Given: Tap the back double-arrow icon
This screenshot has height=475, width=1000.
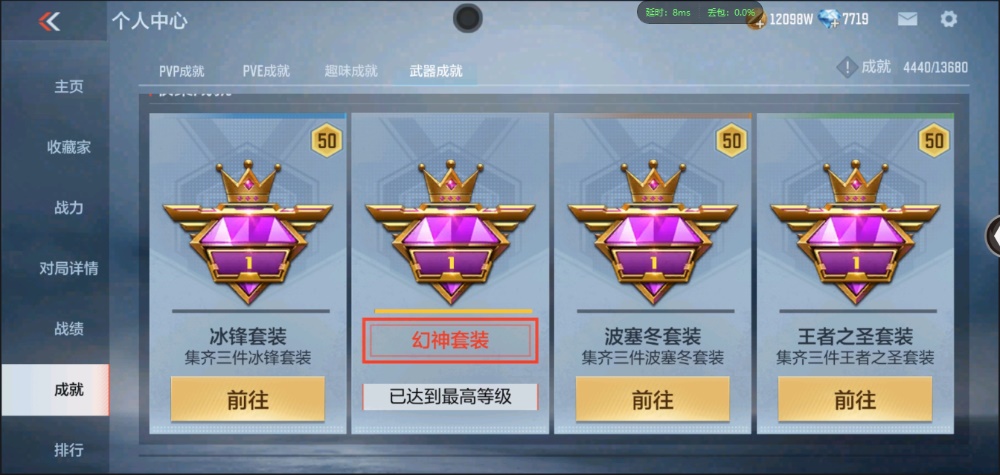Looking at the screenshot, I should pyautogui.click(x=49, y=21).
